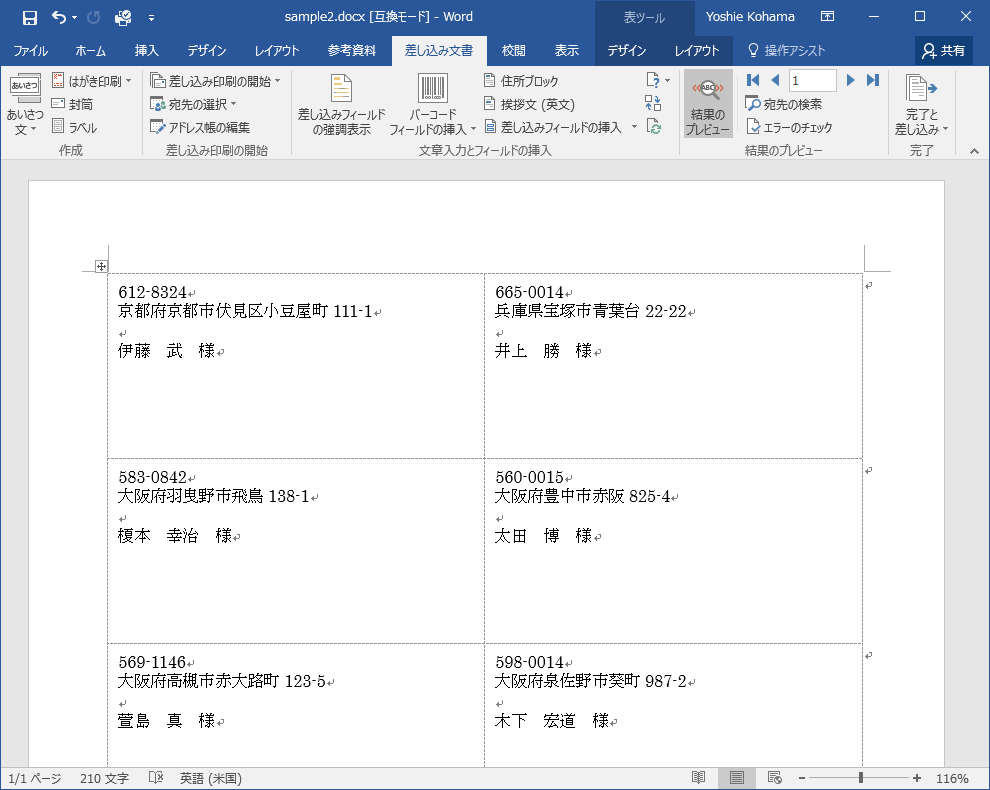The height and width of the screenshot is (790, 990).
Task: Click the 英語 (米国) language indicator
Action: click(211, 778)
